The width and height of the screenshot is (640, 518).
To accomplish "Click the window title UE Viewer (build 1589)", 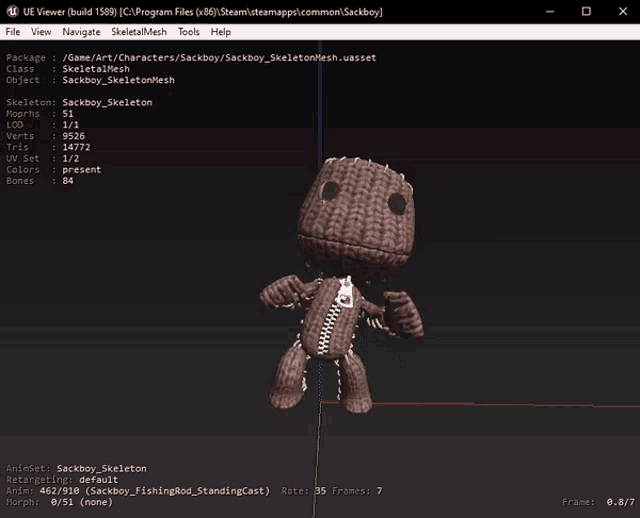I will (70, 12).
